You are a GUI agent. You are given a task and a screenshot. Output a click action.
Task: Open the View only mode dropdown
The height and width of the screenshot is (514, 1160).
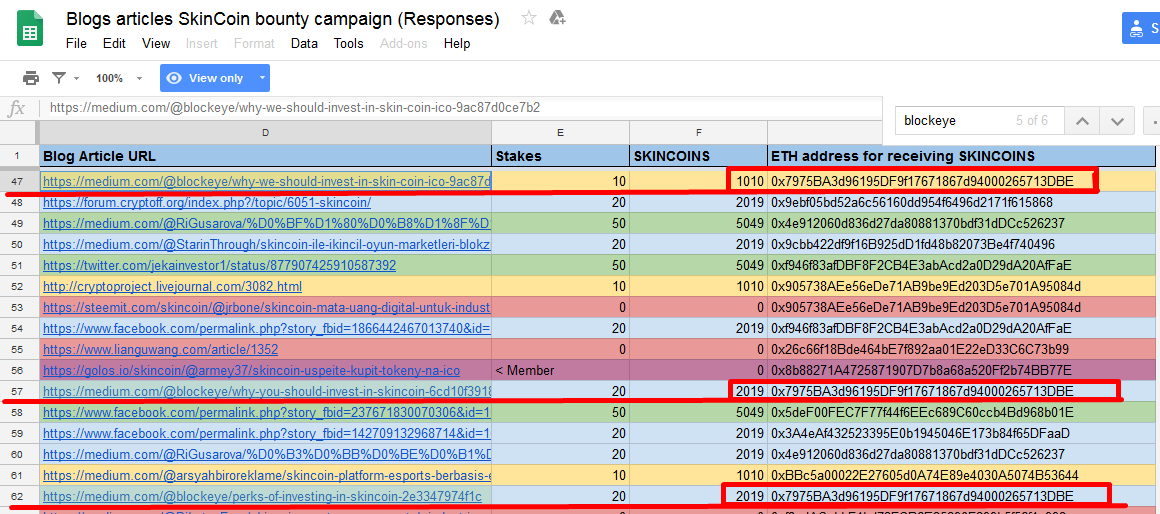(x=261, y=78)
